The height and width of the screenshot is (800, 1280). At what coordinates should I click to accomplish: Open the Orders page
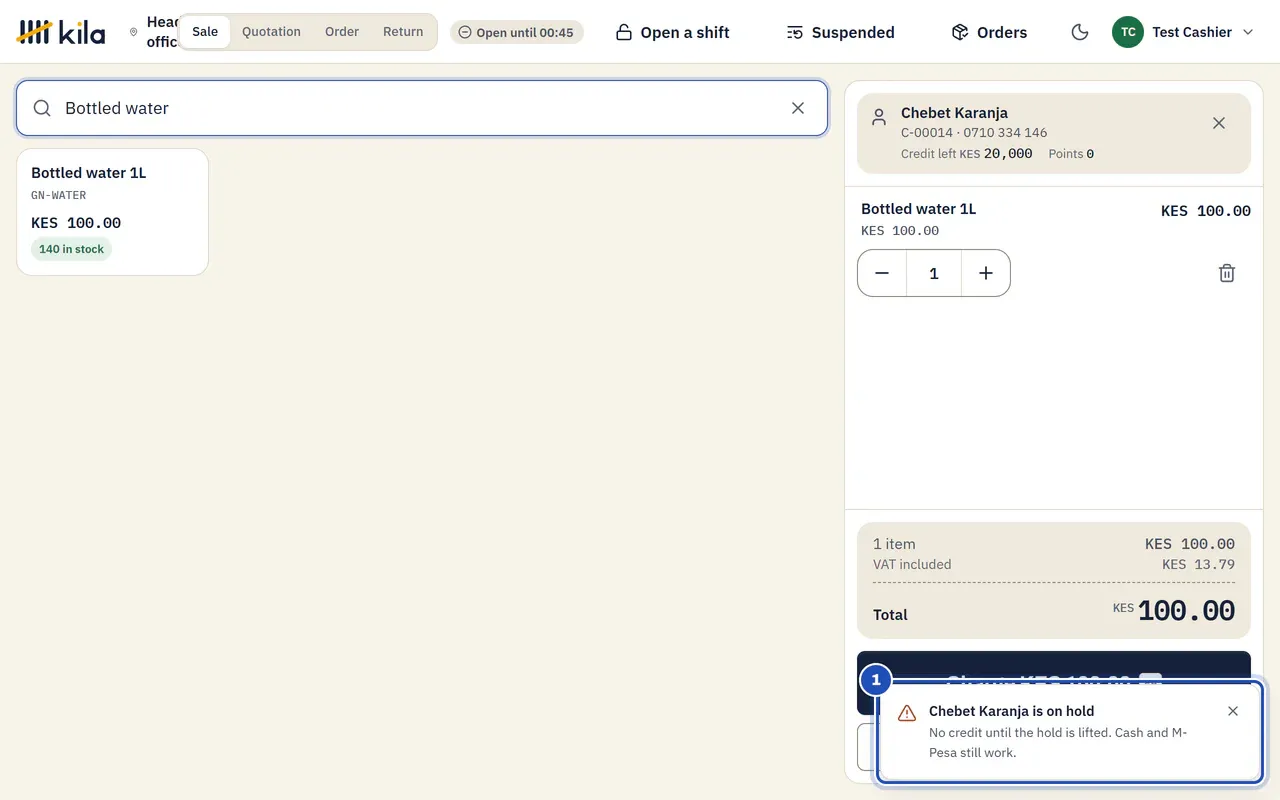(989, 32)
